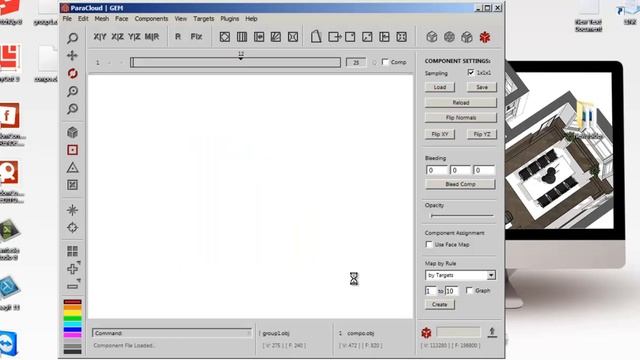This screenshot has width=640, height=360.
Task: Select the magnifier zoom tool at top of sidebar
Action: pos(73,38)
